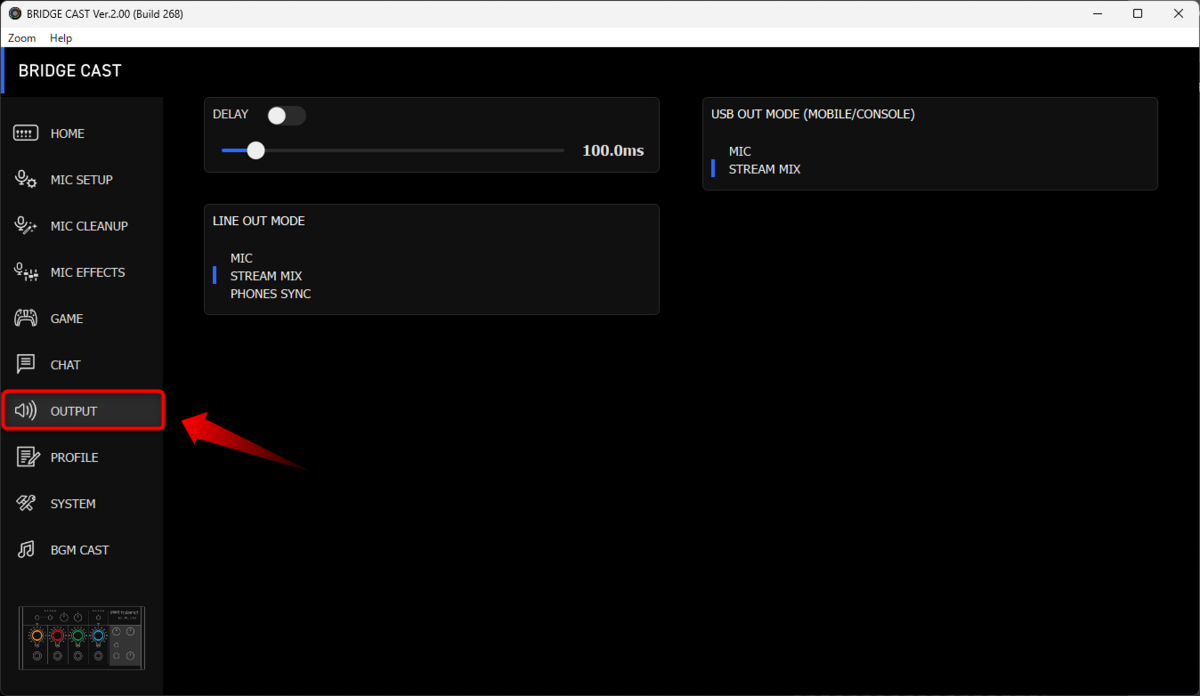Click the Bridge Cast device thumbnail
Image resolution: width=1200 pixels, height=696 pixels.
click(x=82, y=638)
